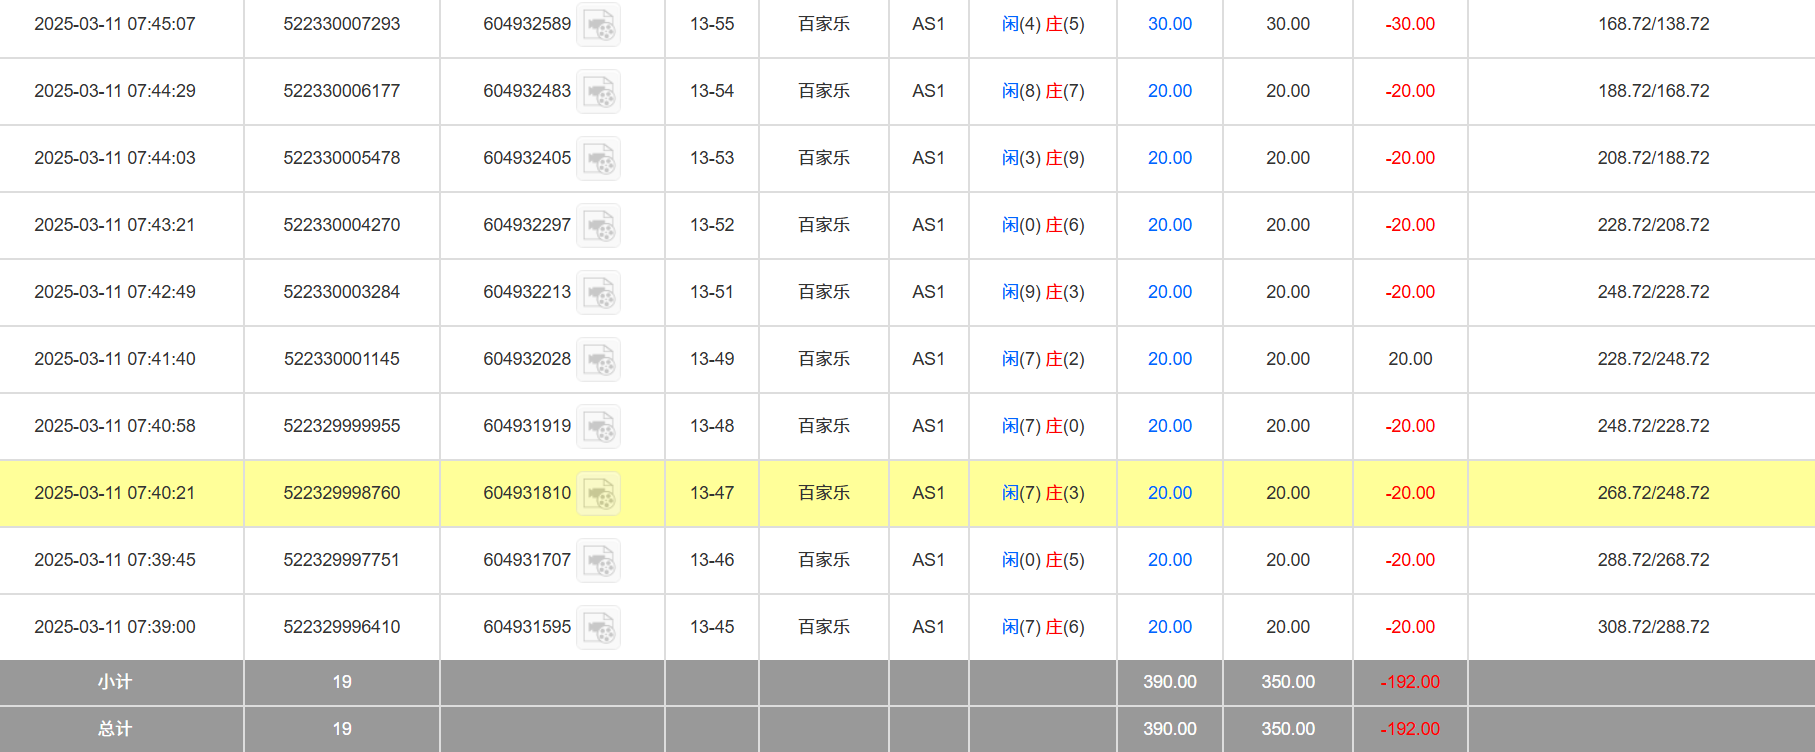1815x752 pixels.
Task: Click the replay icon beside 604931919
Action: [x=599, y=427]
